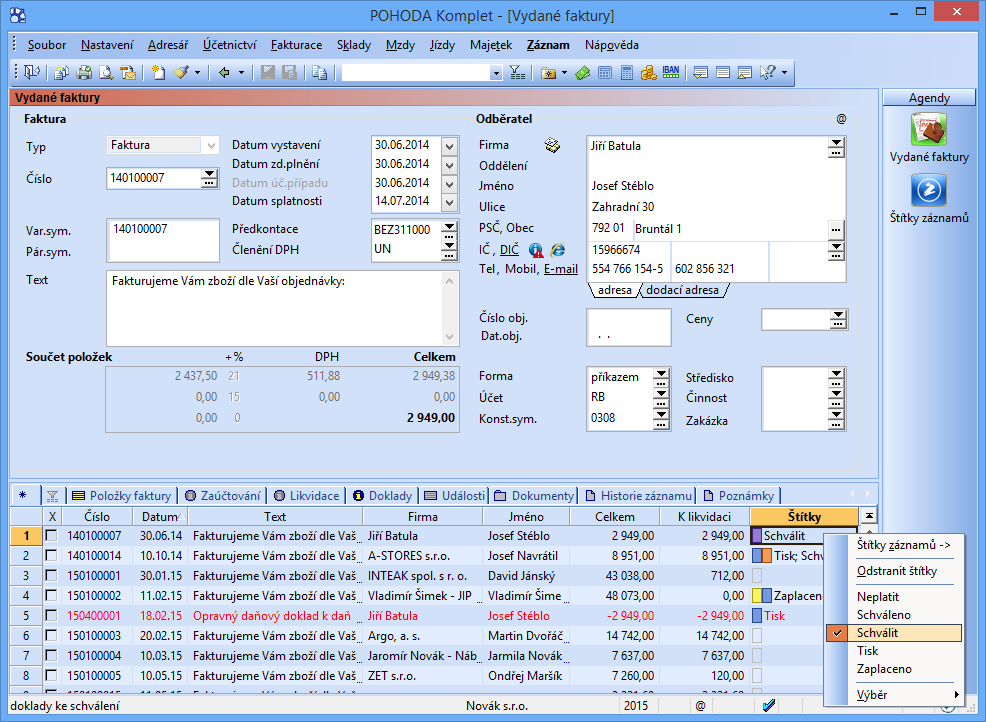Click the ellipsis button next to Bruntál 1
The width and height of the screenshot is (986, 722).
coord(835,230)
